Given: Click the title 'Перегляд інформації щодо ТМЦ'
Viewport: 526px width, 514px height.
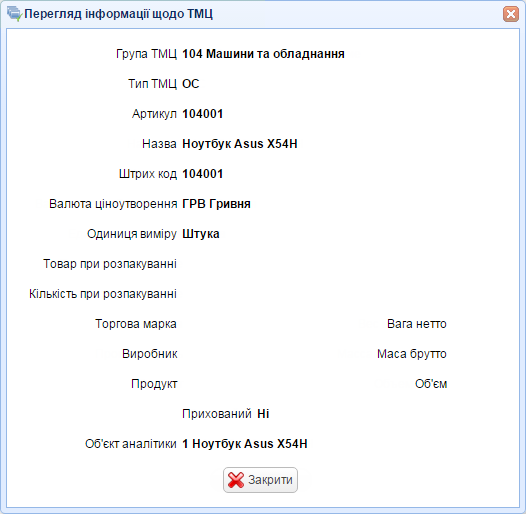Looking at the screenshot, I should pyautogui.click(x=118, y=14).
